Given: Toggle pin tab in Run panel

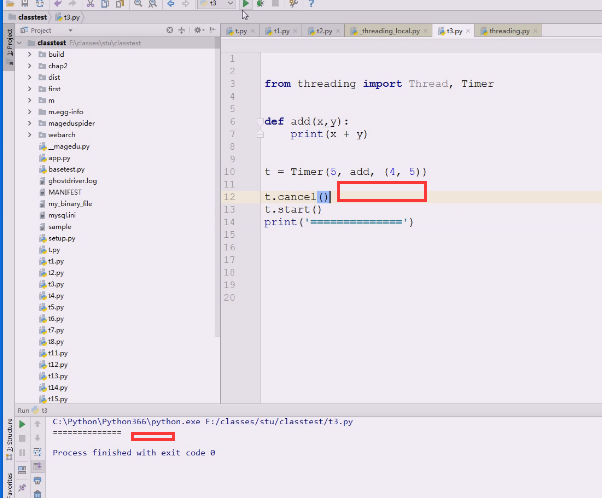Looking at the screenshot, I should tap(22, 488).
